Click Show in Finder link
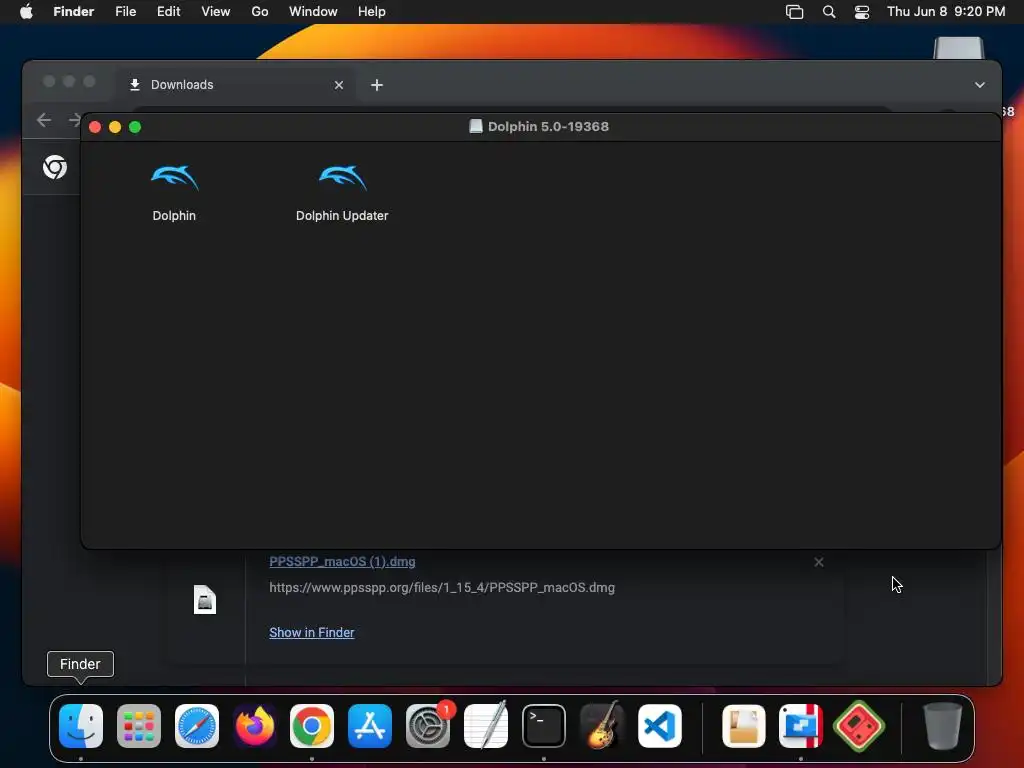The height and width of the screenshot is (768, 1024). [312, 632]
